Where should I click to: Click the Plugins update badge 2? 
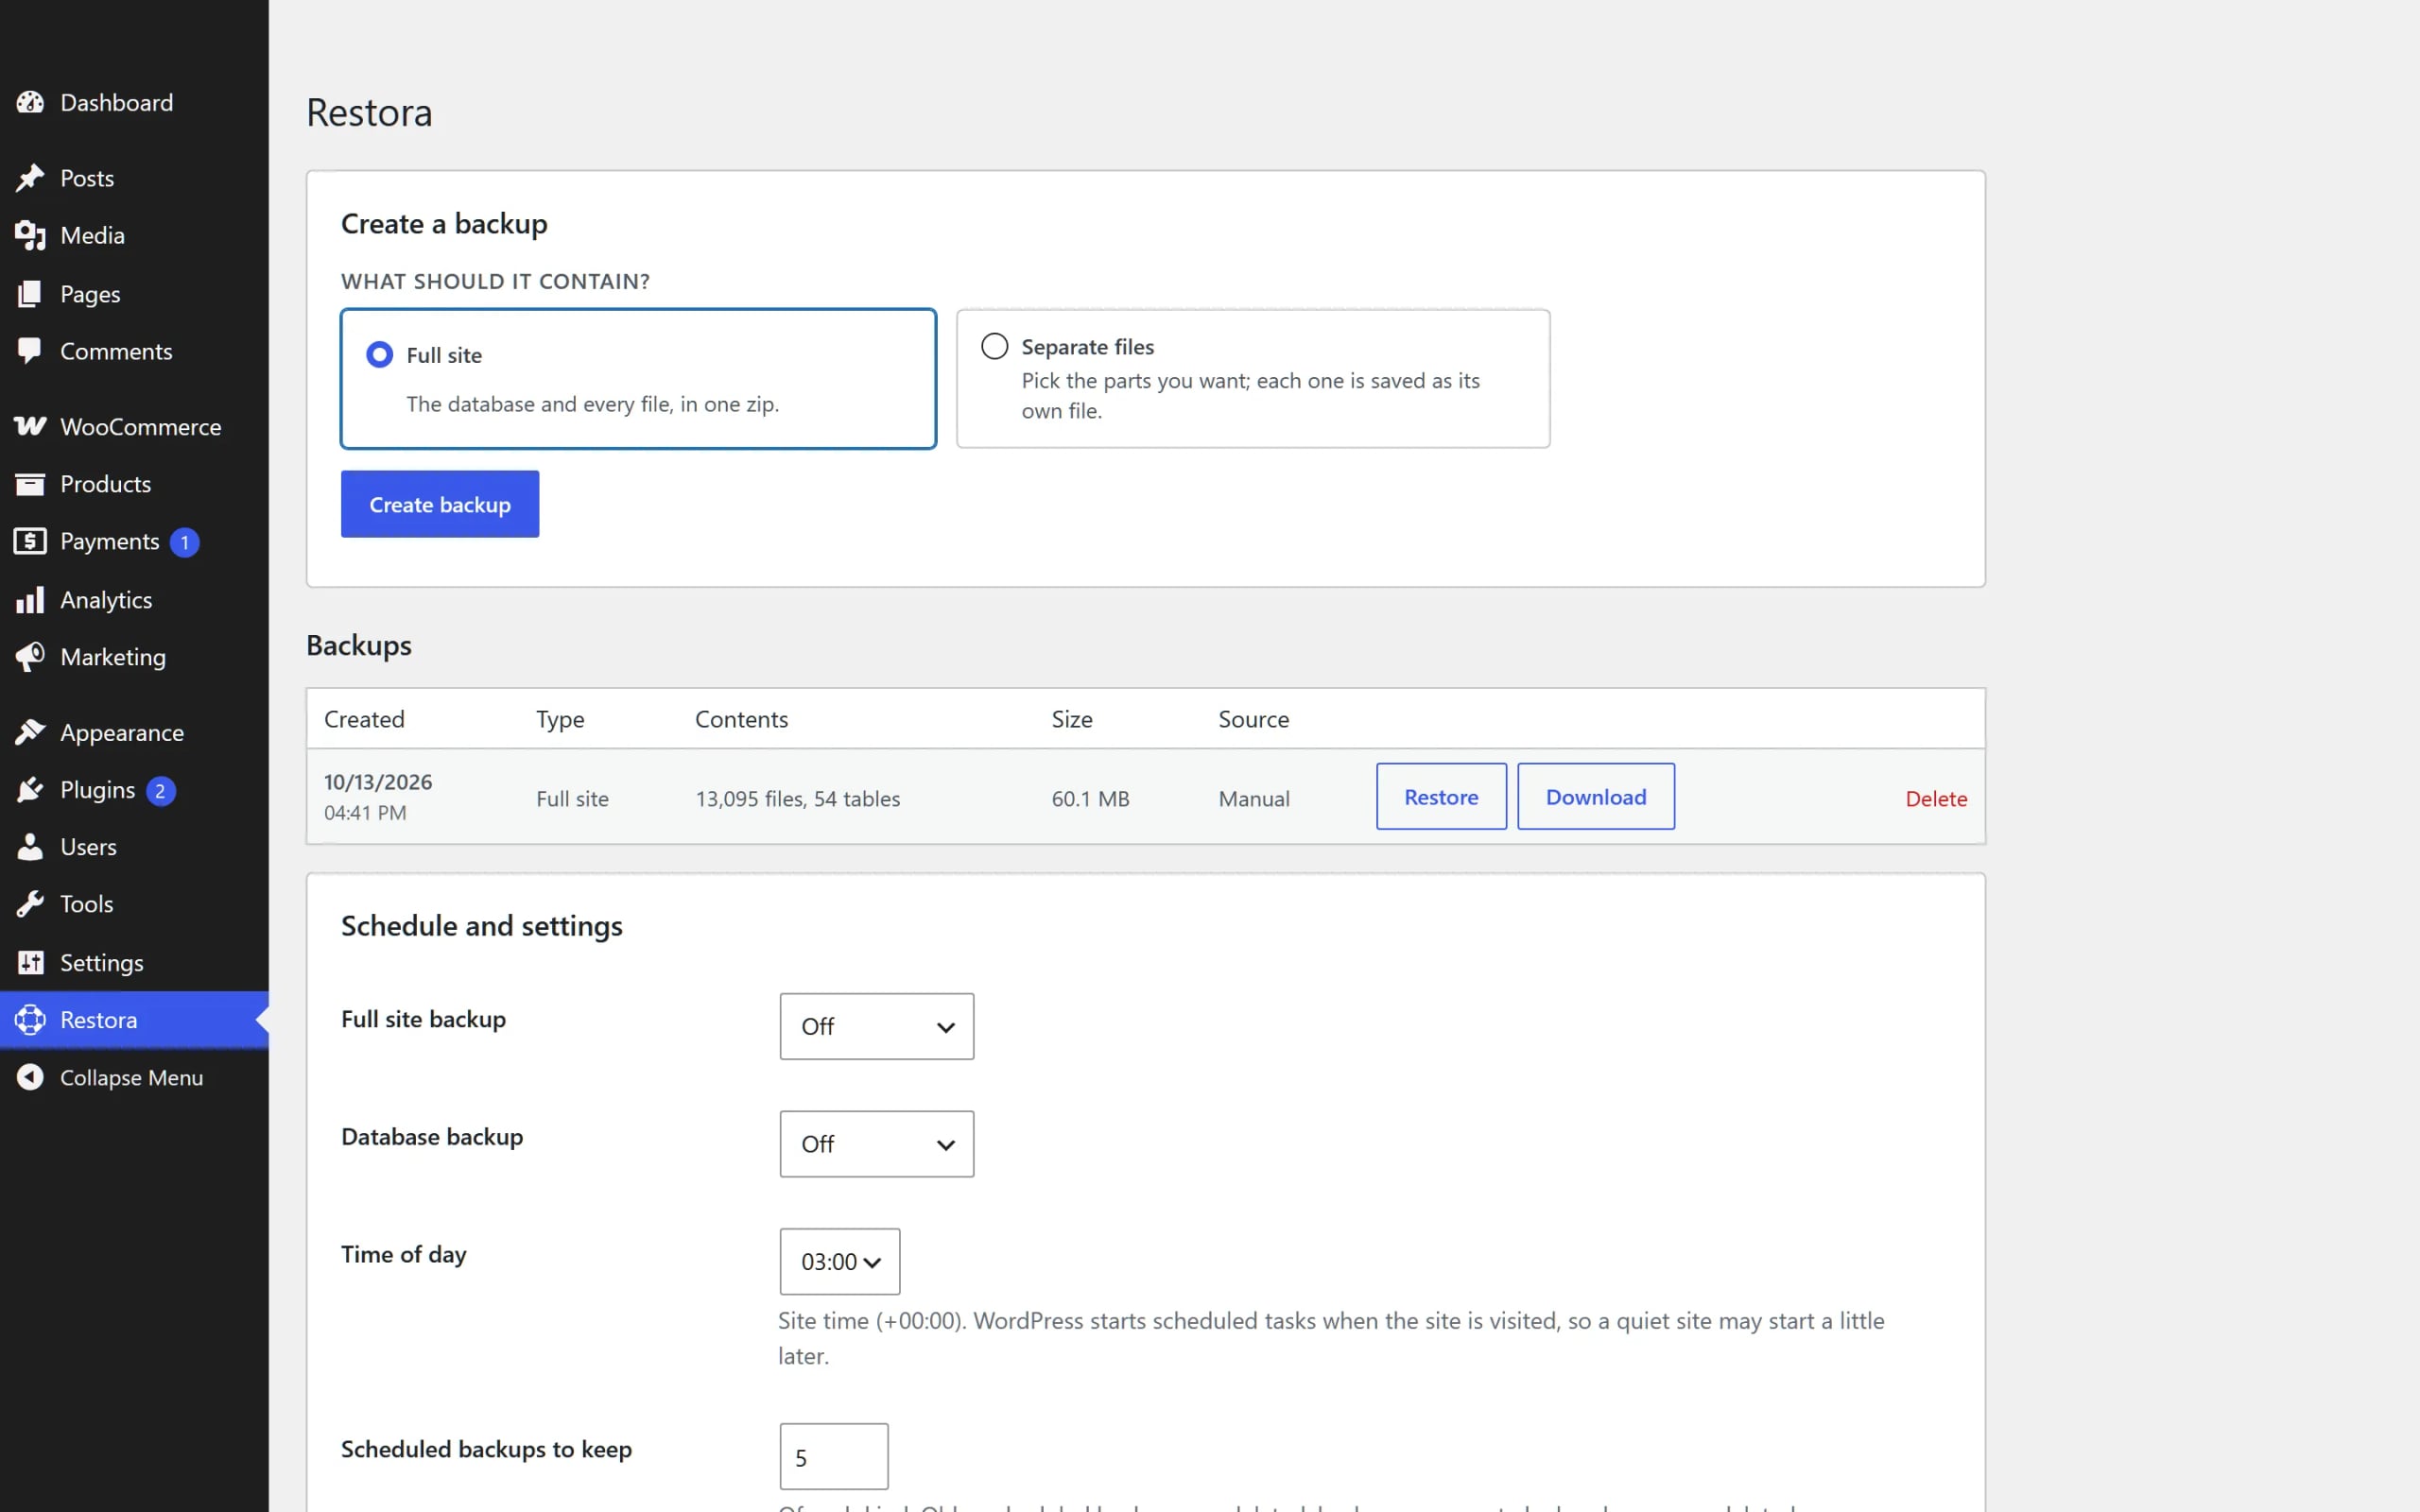(x=160, y=791)
